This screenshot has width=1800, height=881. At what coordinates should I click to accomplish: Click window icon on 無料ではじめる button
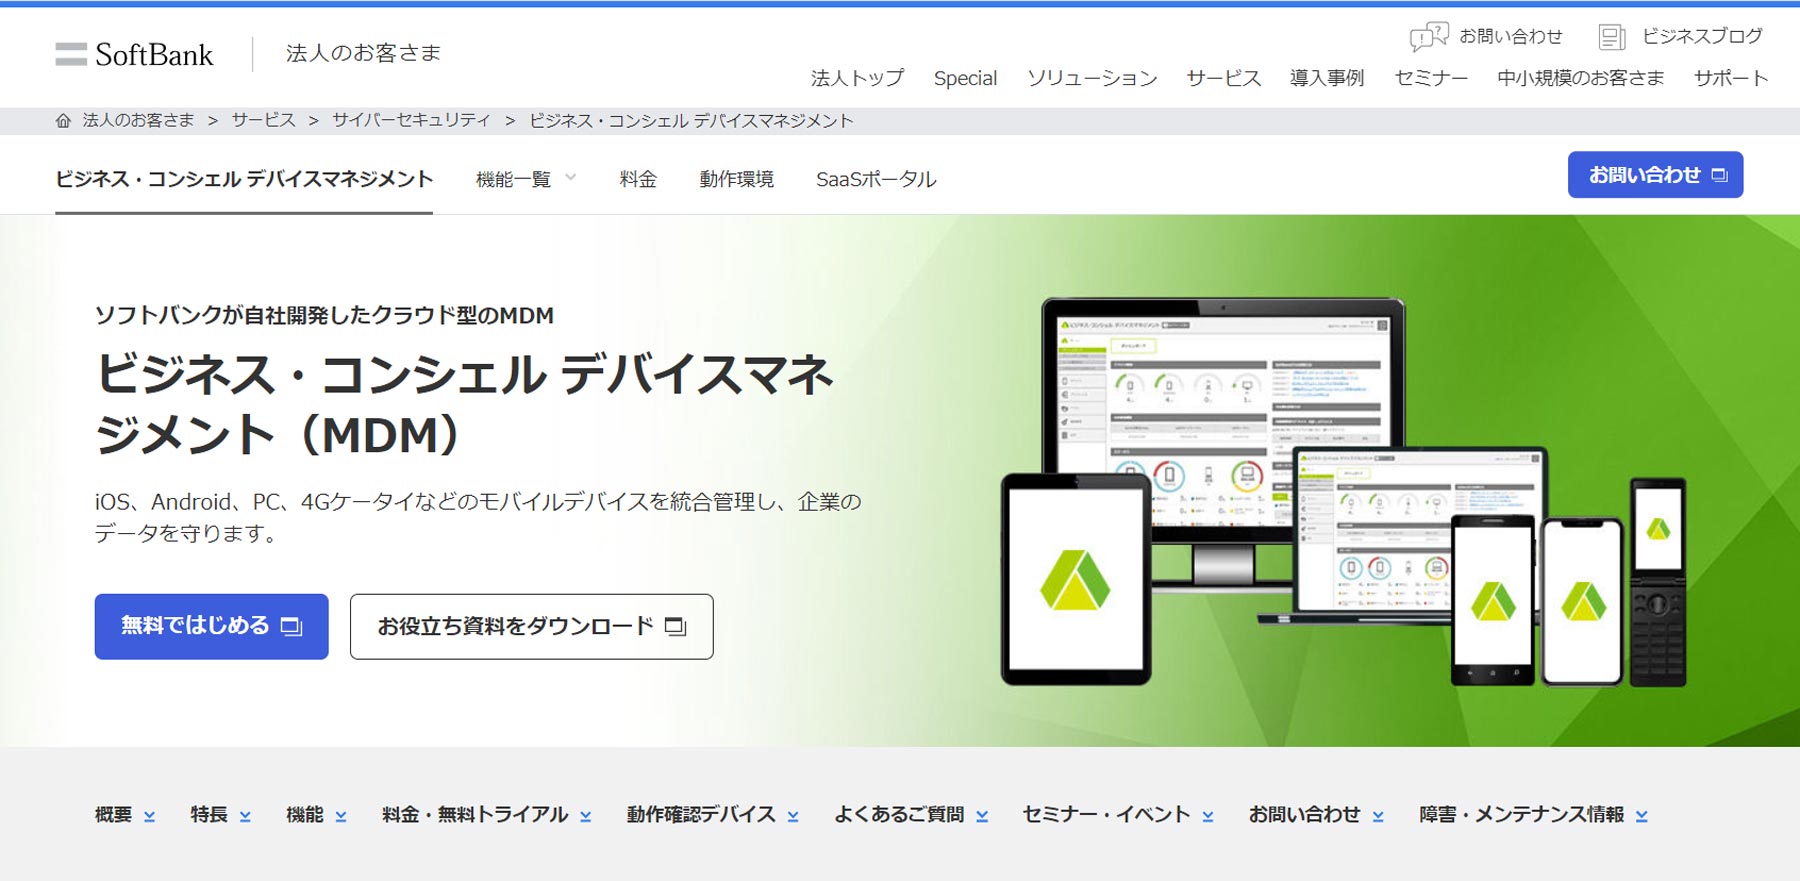point(291,627)
